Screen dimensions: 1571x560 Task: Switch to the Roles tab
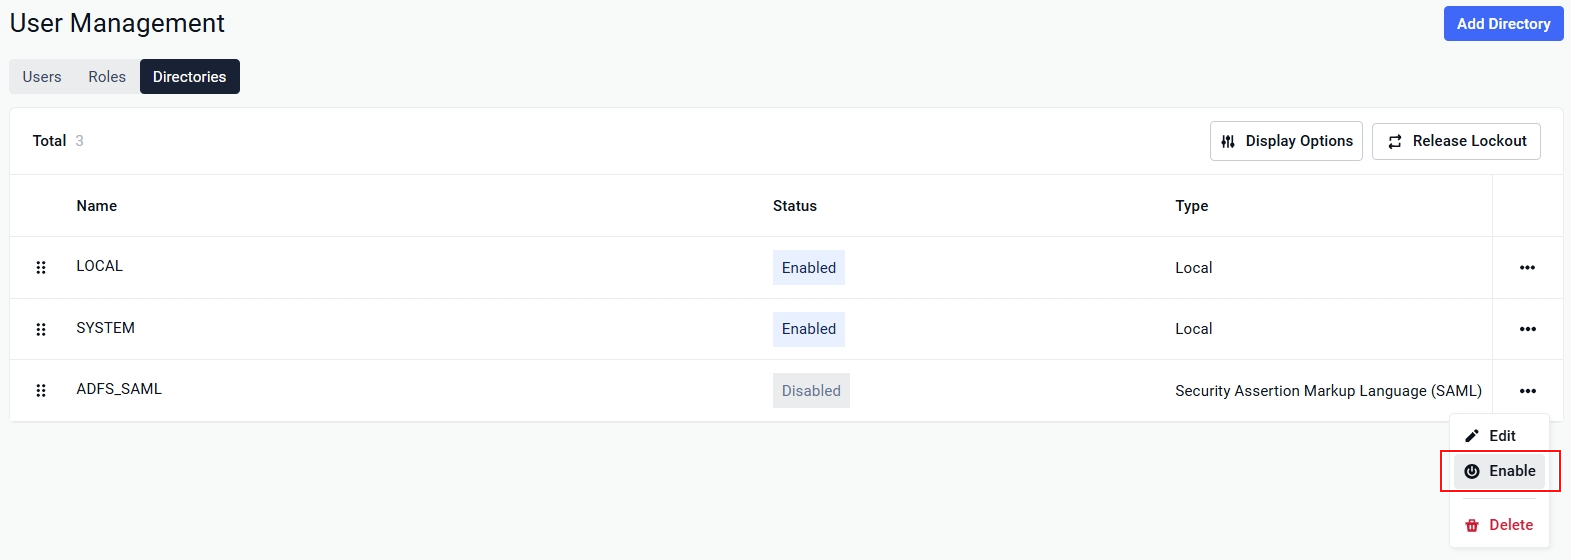(x=107, y=77)
